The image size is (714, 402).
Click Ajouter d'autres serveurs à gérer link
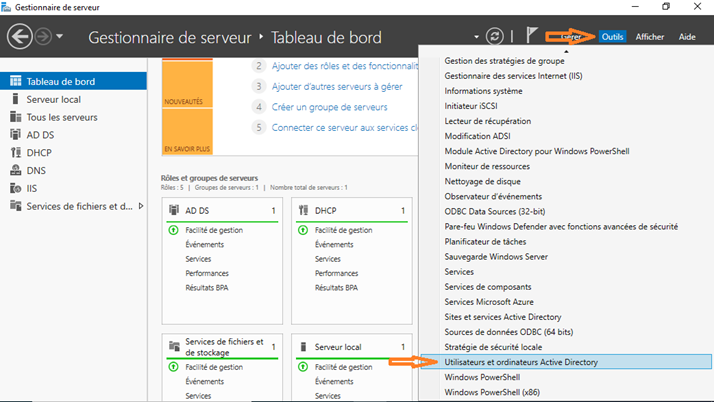coord(337,87)
